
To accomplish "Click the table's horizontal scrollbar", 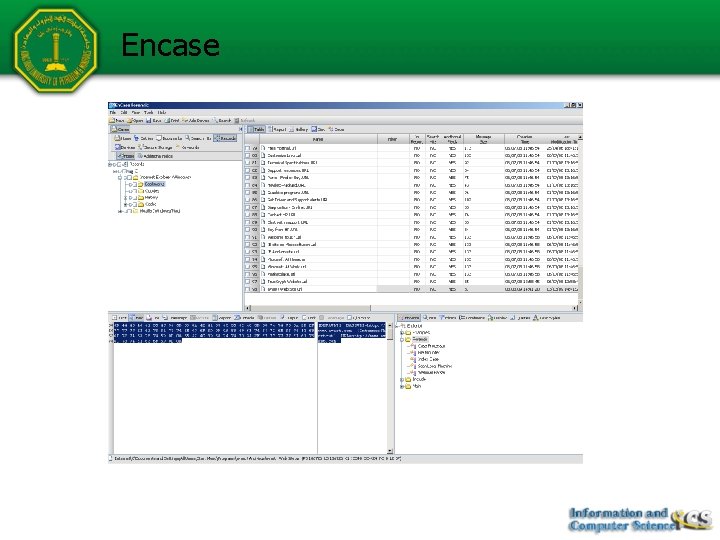I will click(x=411, y=308).
